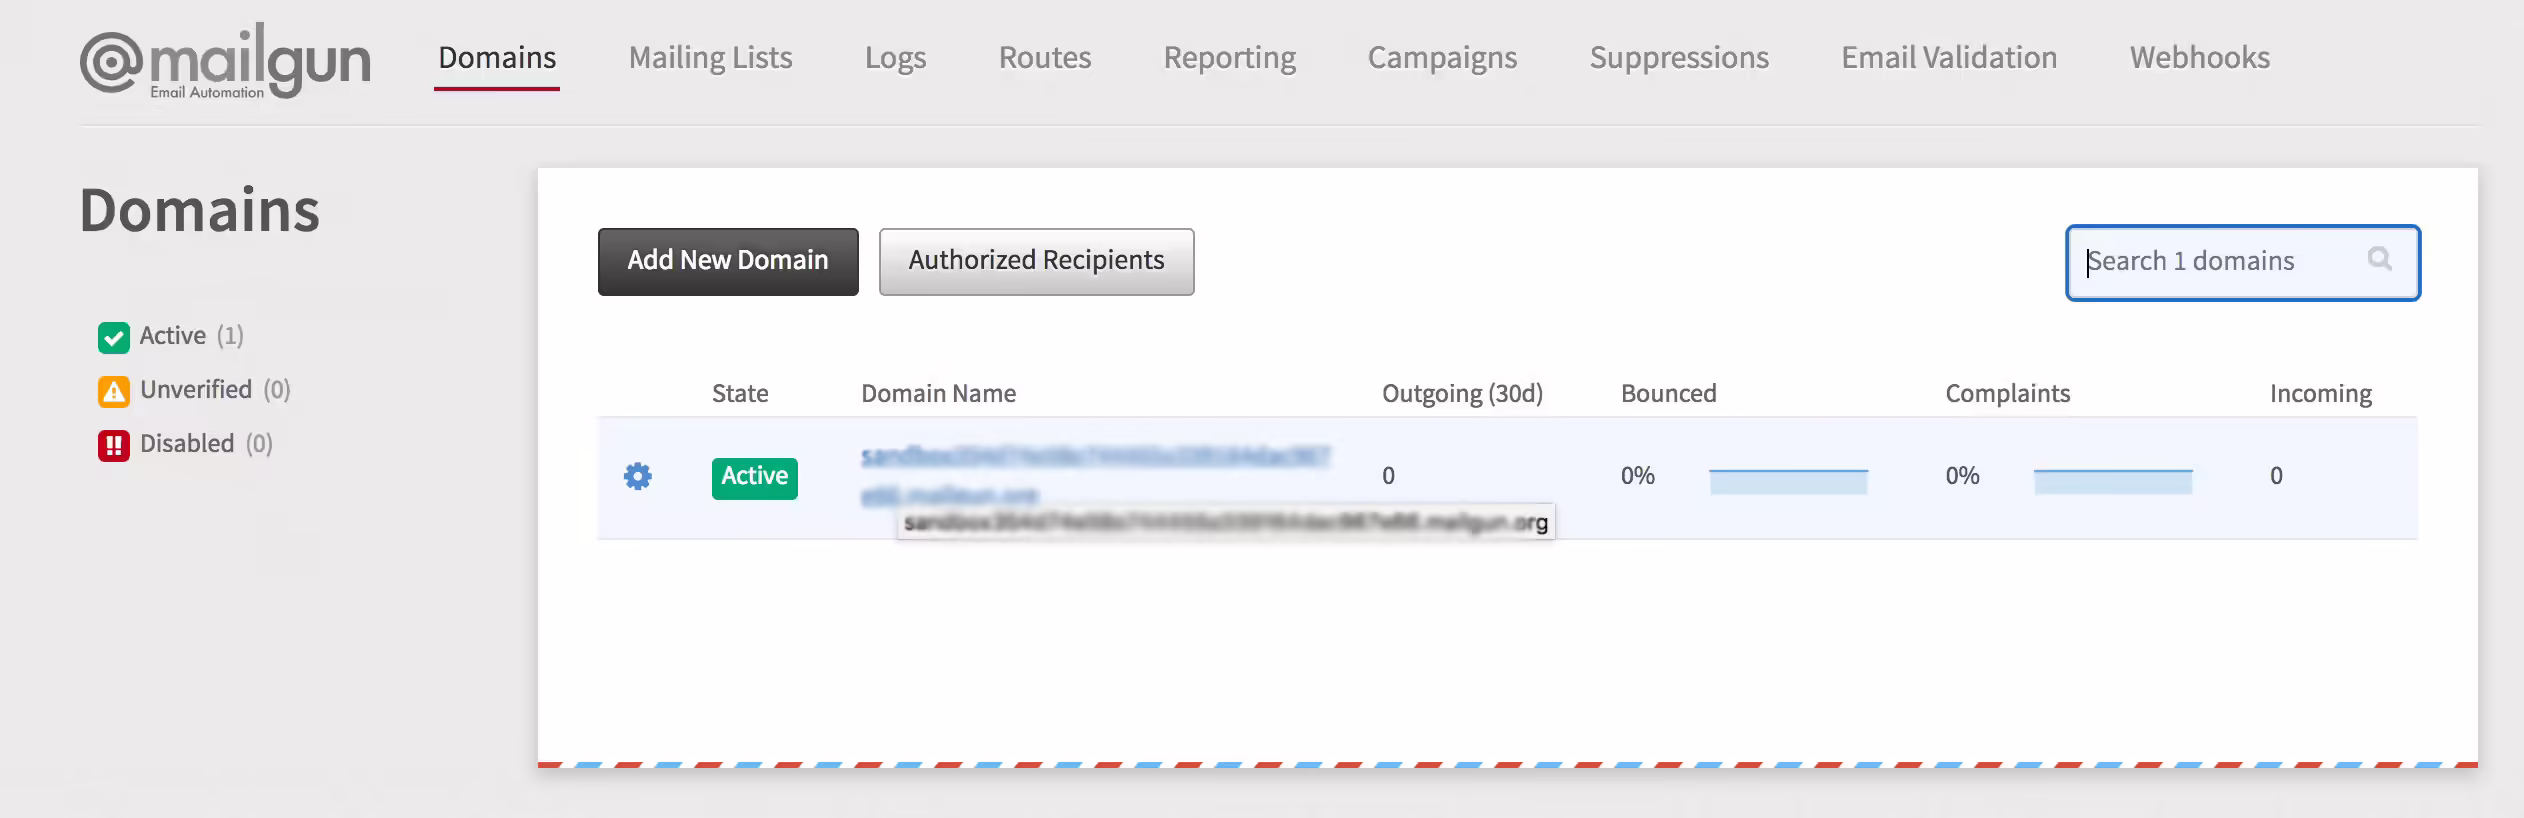Open the domain settings gear icon

click(x=637, y=476)
